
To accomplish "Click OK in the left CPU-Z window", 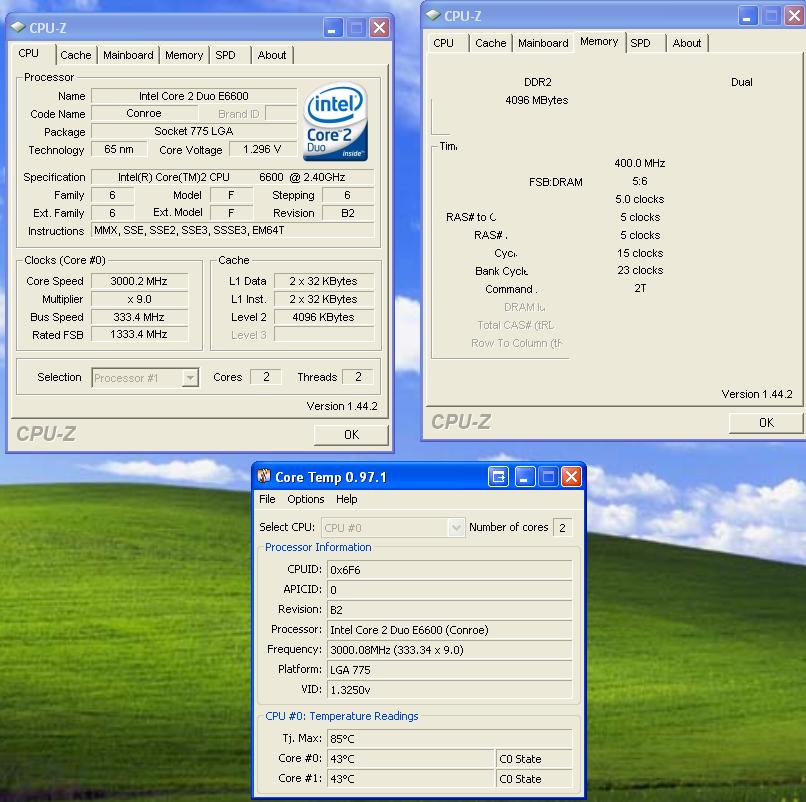I will tap(352, 435).
